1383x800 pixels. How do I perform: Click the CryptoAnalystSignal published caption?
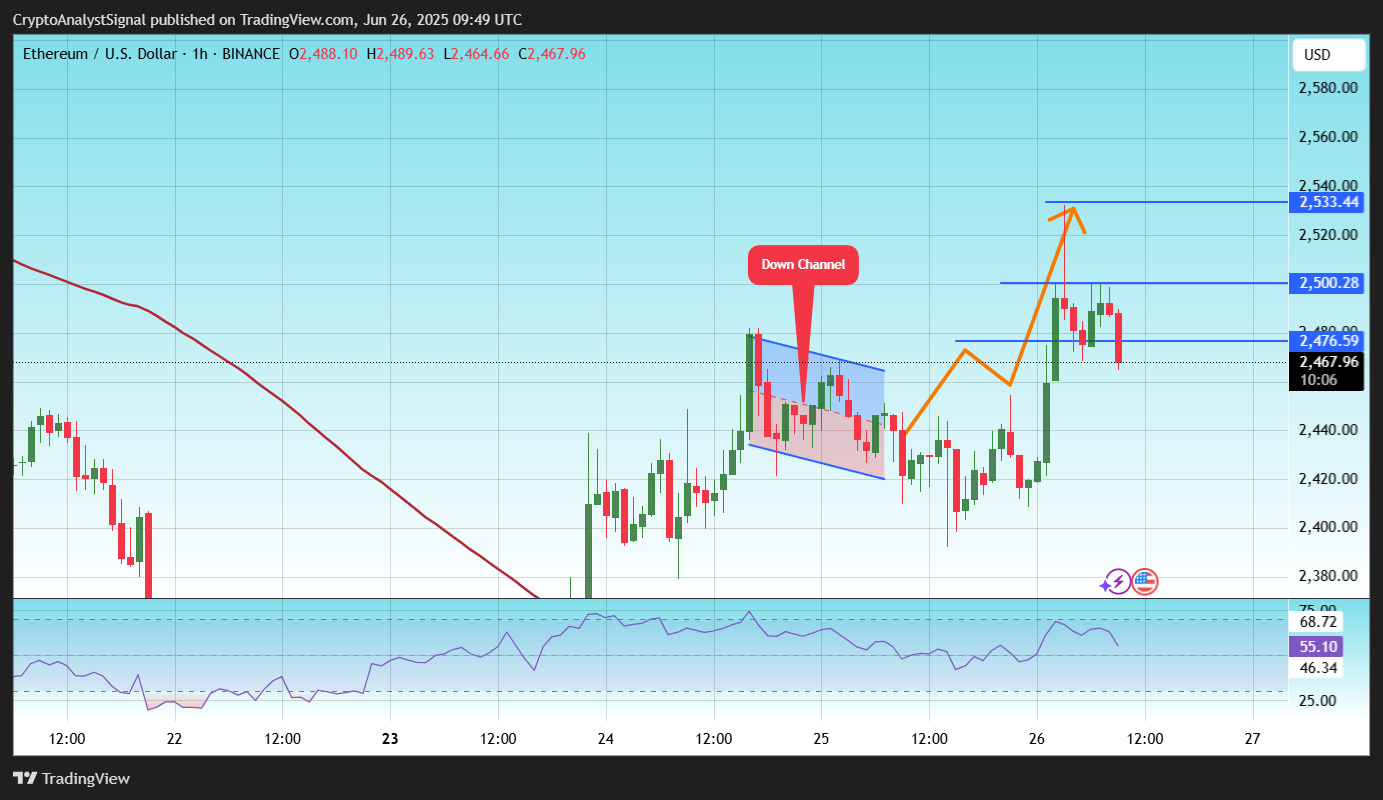pos(268,20)
